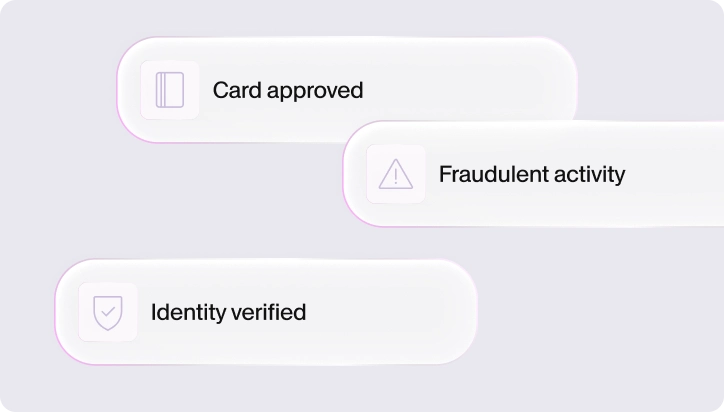Tap the exclamation mark inside the triangle
Screen dimensions: 724x412
[x=396, y=177]
